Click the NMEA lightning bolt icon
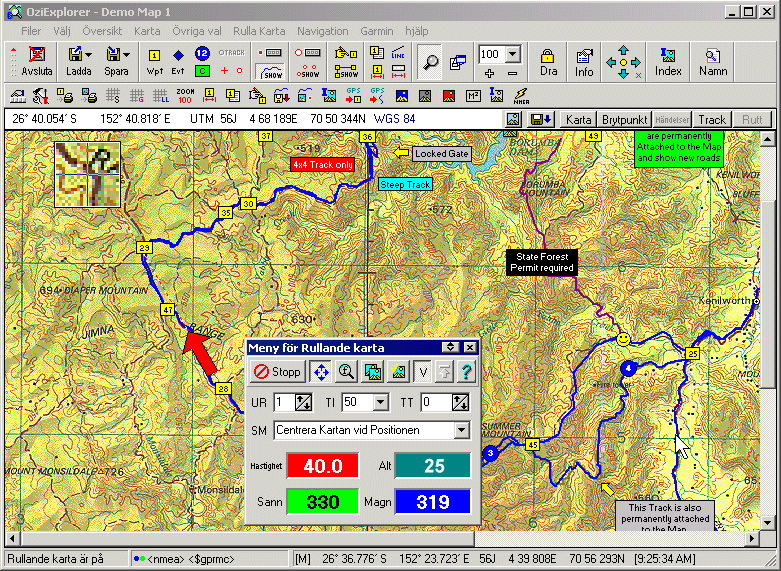781x571 pixels. point(521,96)
